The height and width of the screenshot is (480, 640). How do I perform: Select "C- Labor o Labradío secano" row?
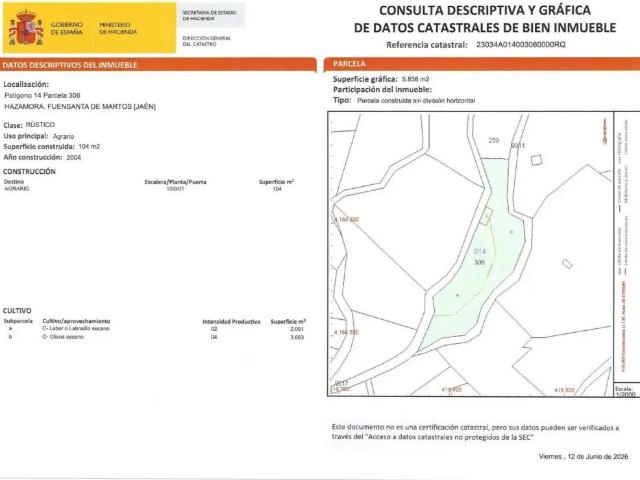[76, 329]
